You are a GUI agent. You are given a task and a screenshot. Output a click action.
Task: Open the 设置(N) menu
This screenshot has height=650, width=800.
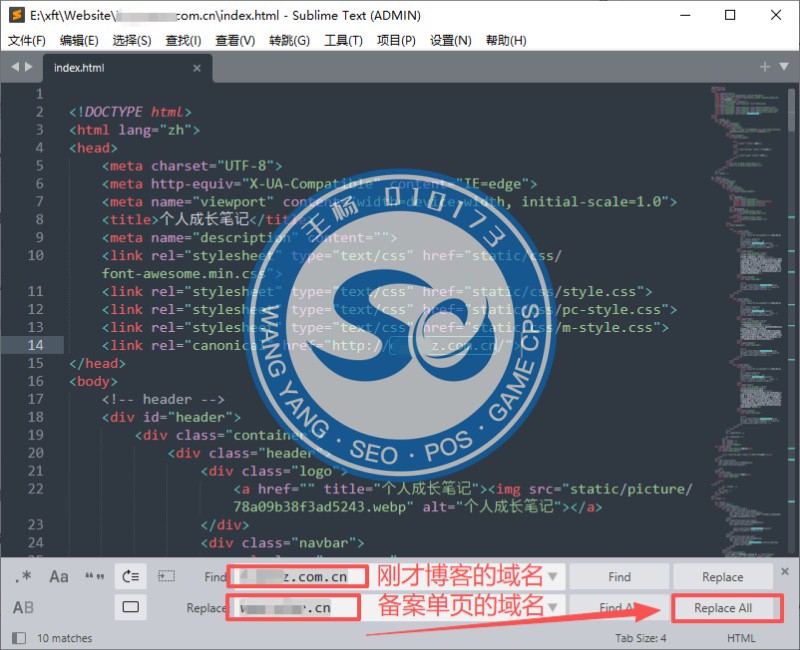coord(450,40)
